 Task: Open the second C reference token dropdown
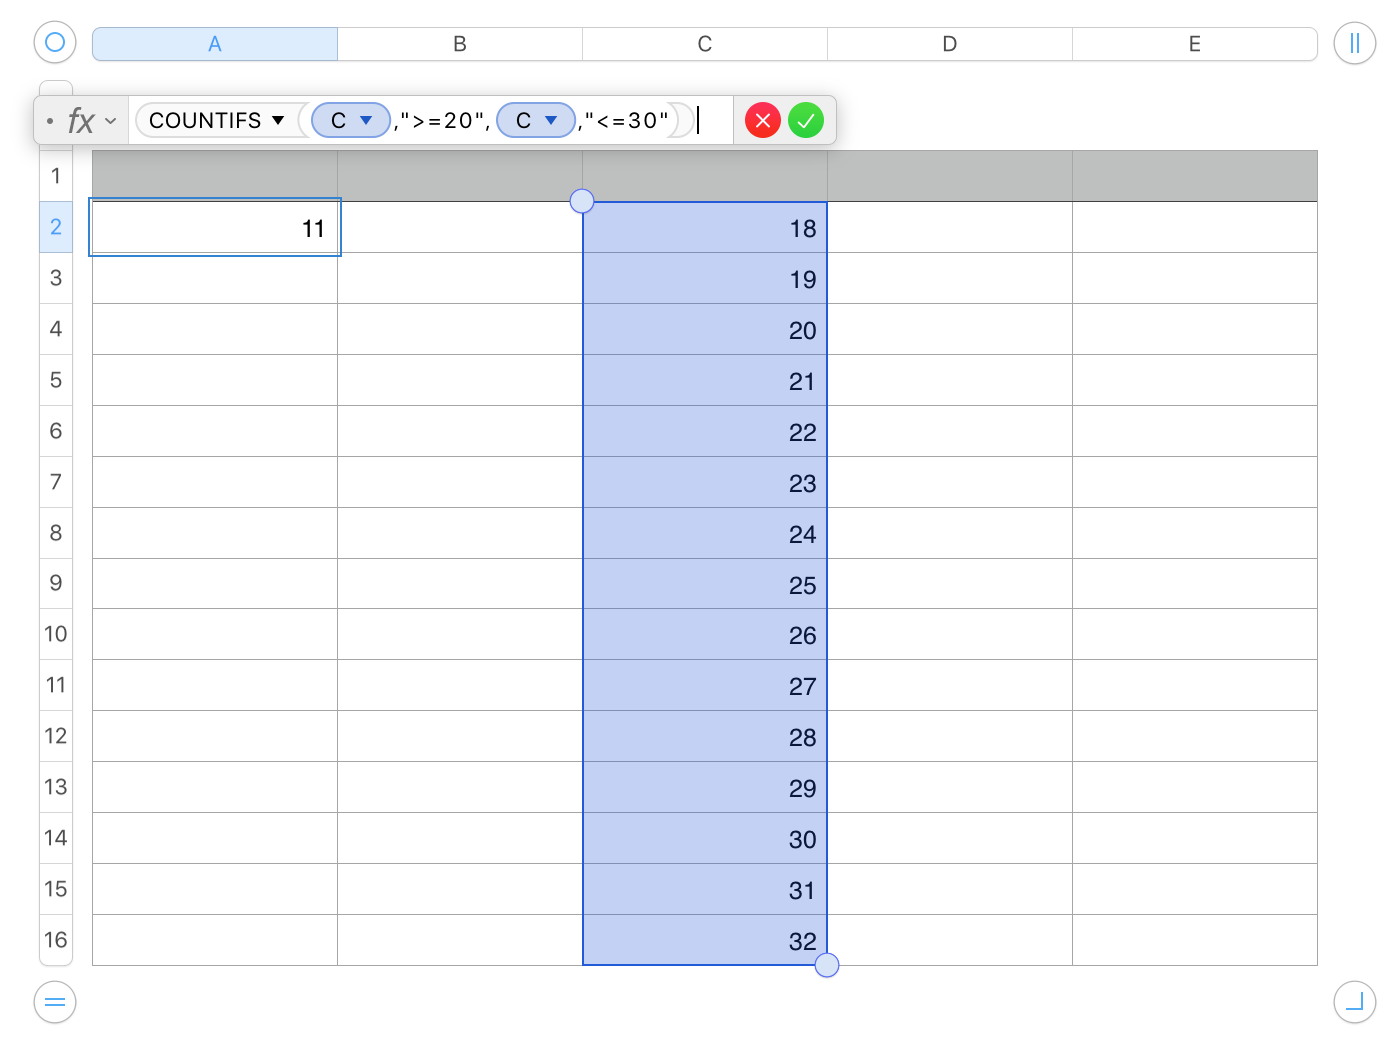(x=551, y=120)
